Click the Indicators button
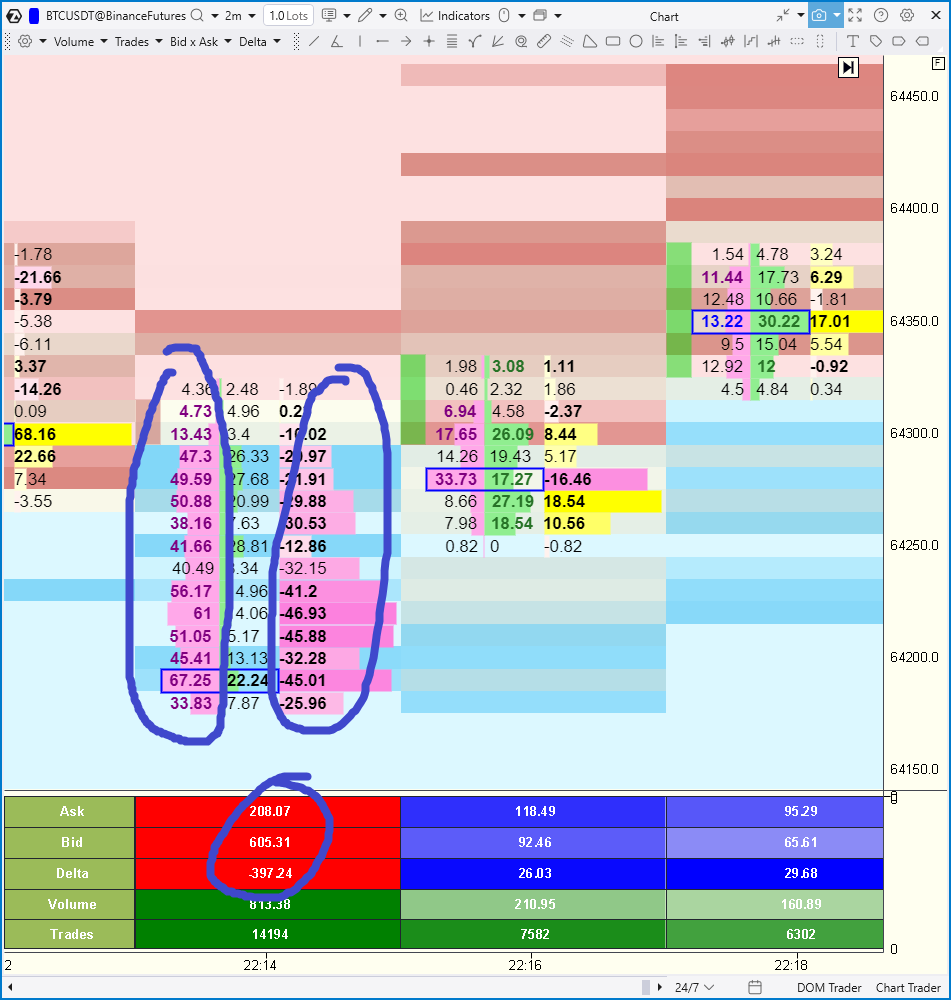This screenshot has height=1000, width=951. pos(455,16)
